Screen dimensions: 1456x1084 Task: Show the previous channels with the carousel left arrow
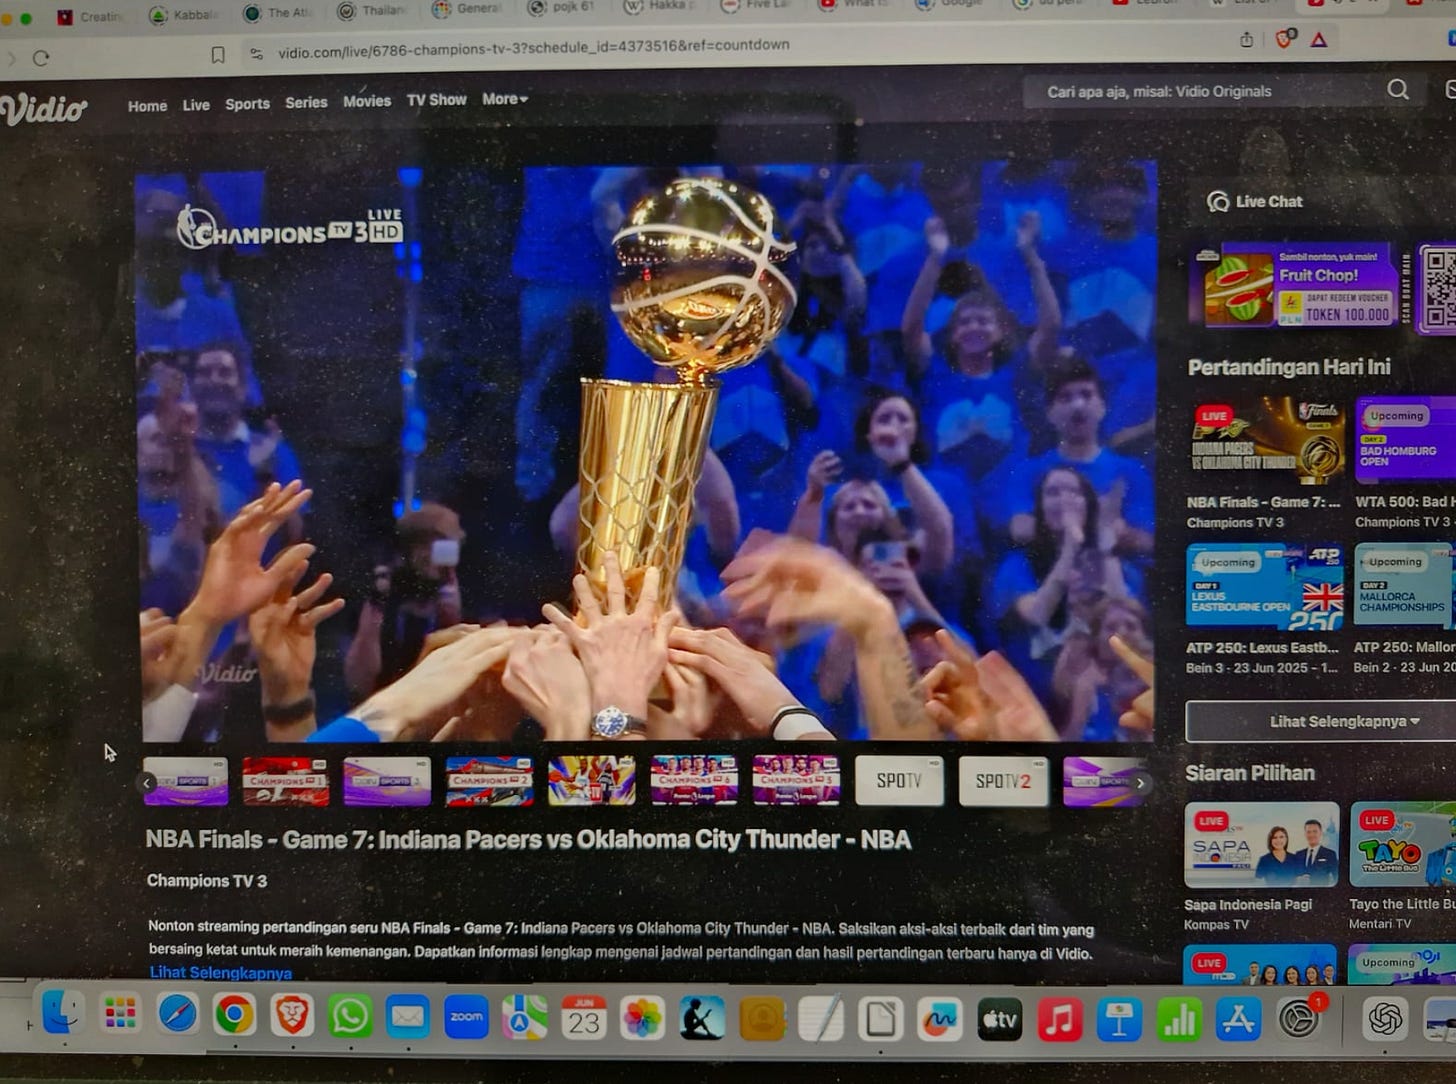point(148,783)
